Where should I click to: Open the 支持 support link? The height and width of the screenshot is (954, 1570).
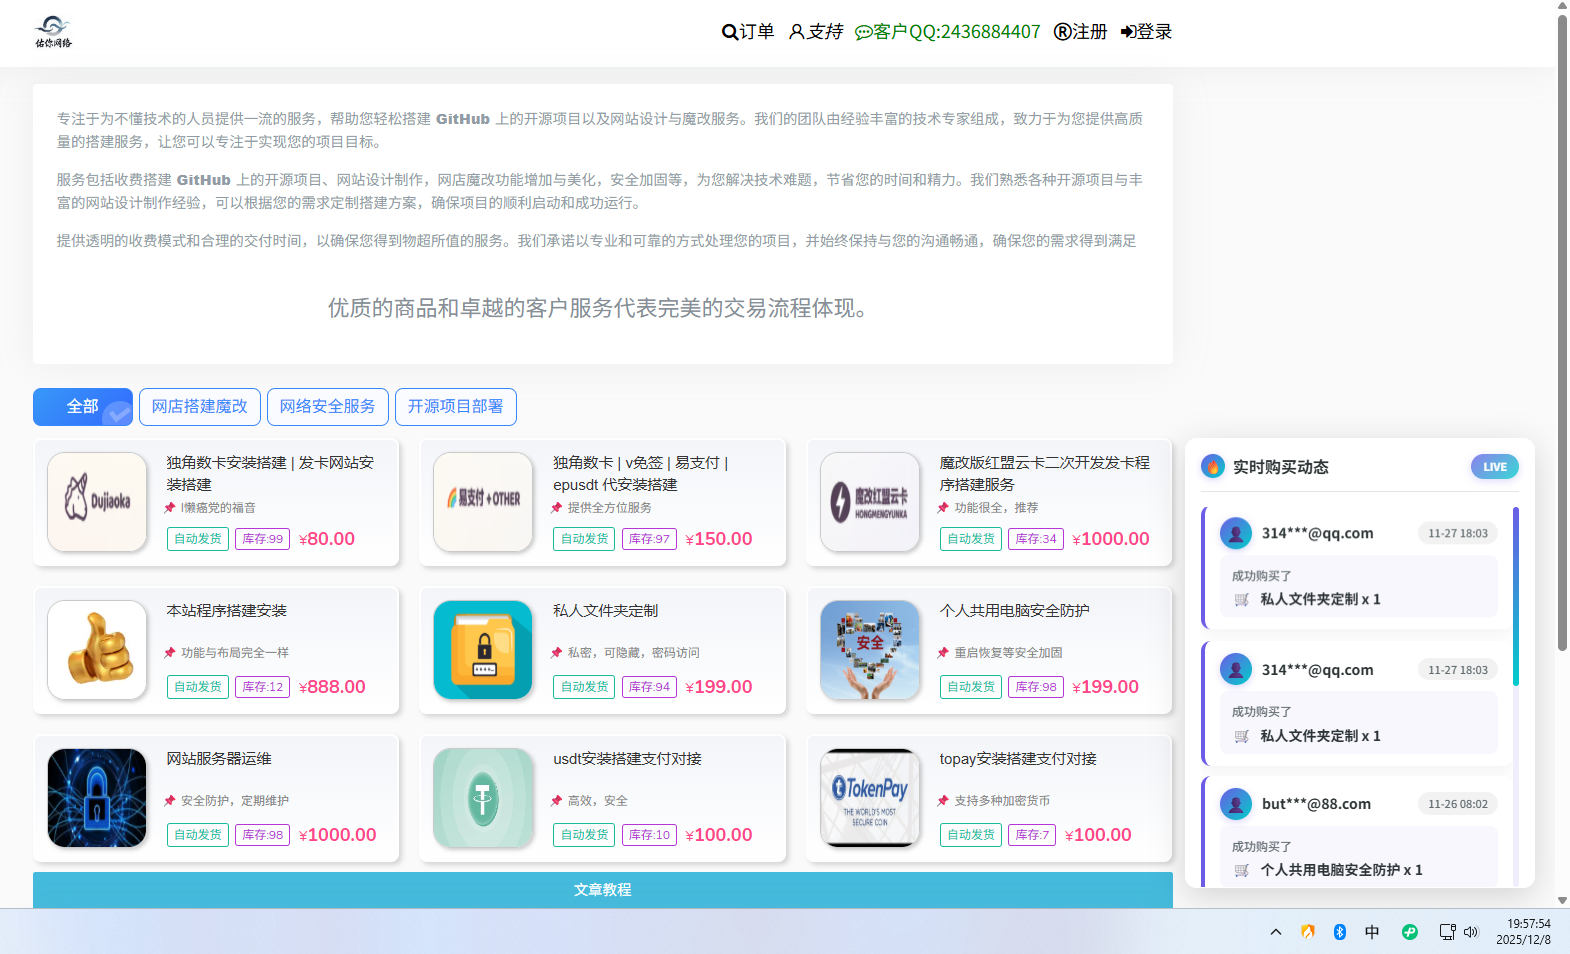tap(816, 32)
